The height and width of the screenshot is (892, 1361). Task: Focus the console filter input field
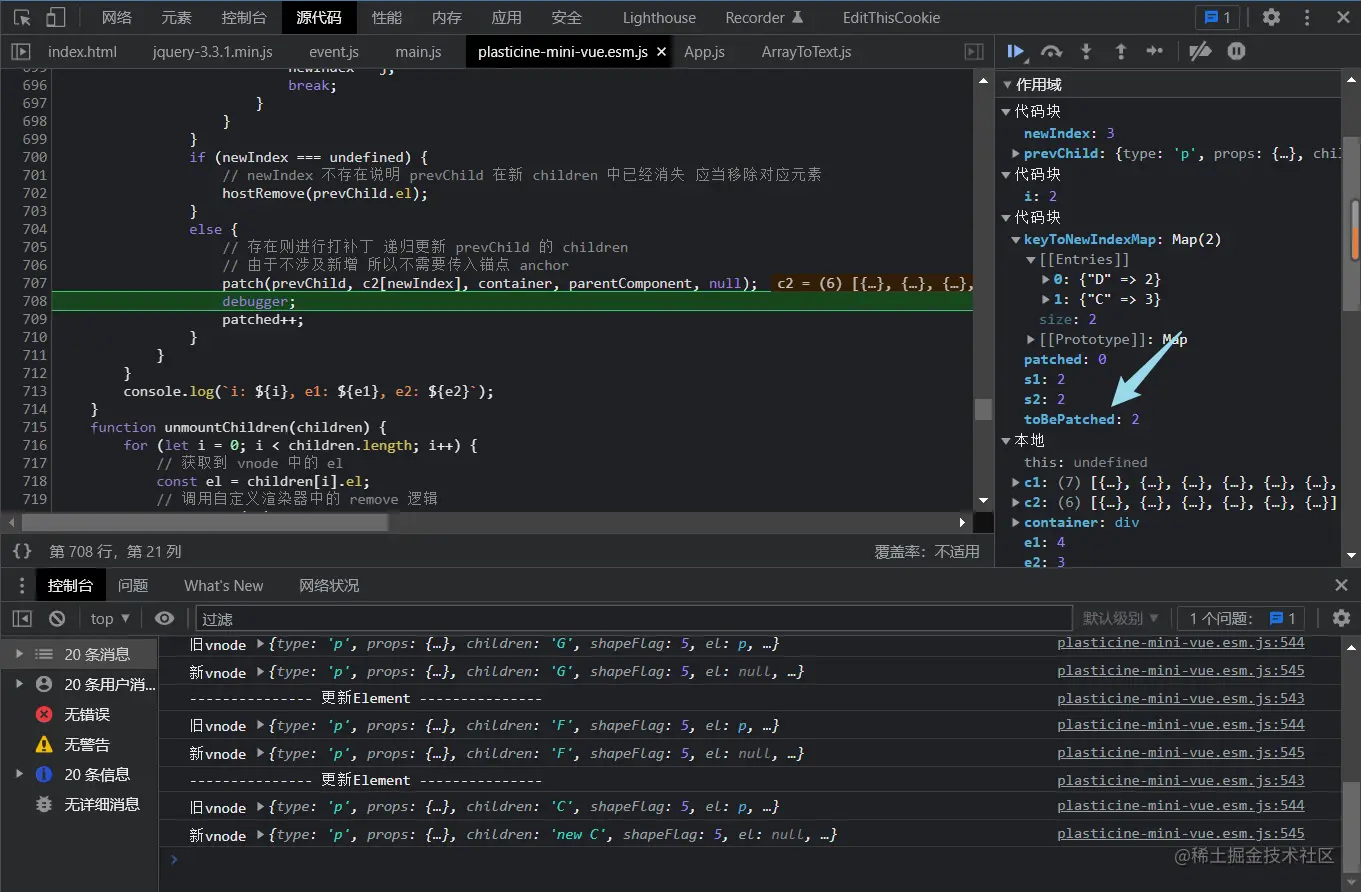coord(634,619)
